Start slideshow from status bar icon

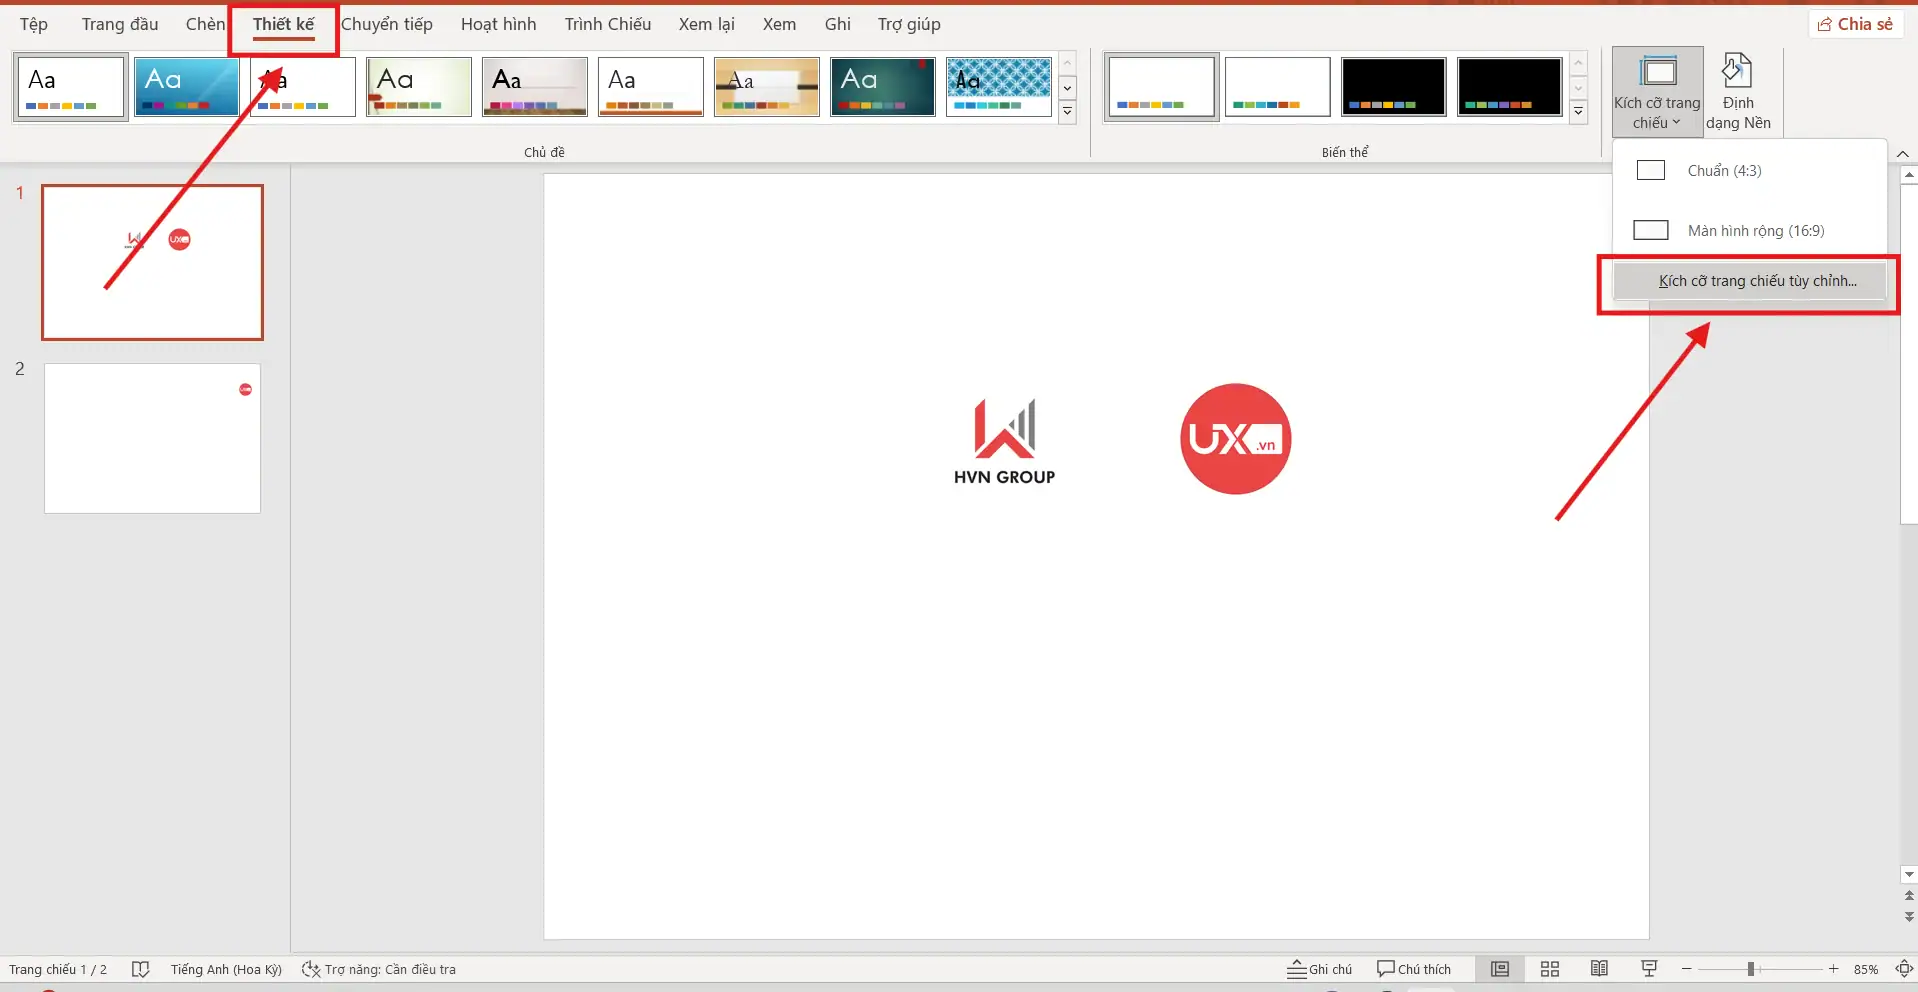(1649, 969)
